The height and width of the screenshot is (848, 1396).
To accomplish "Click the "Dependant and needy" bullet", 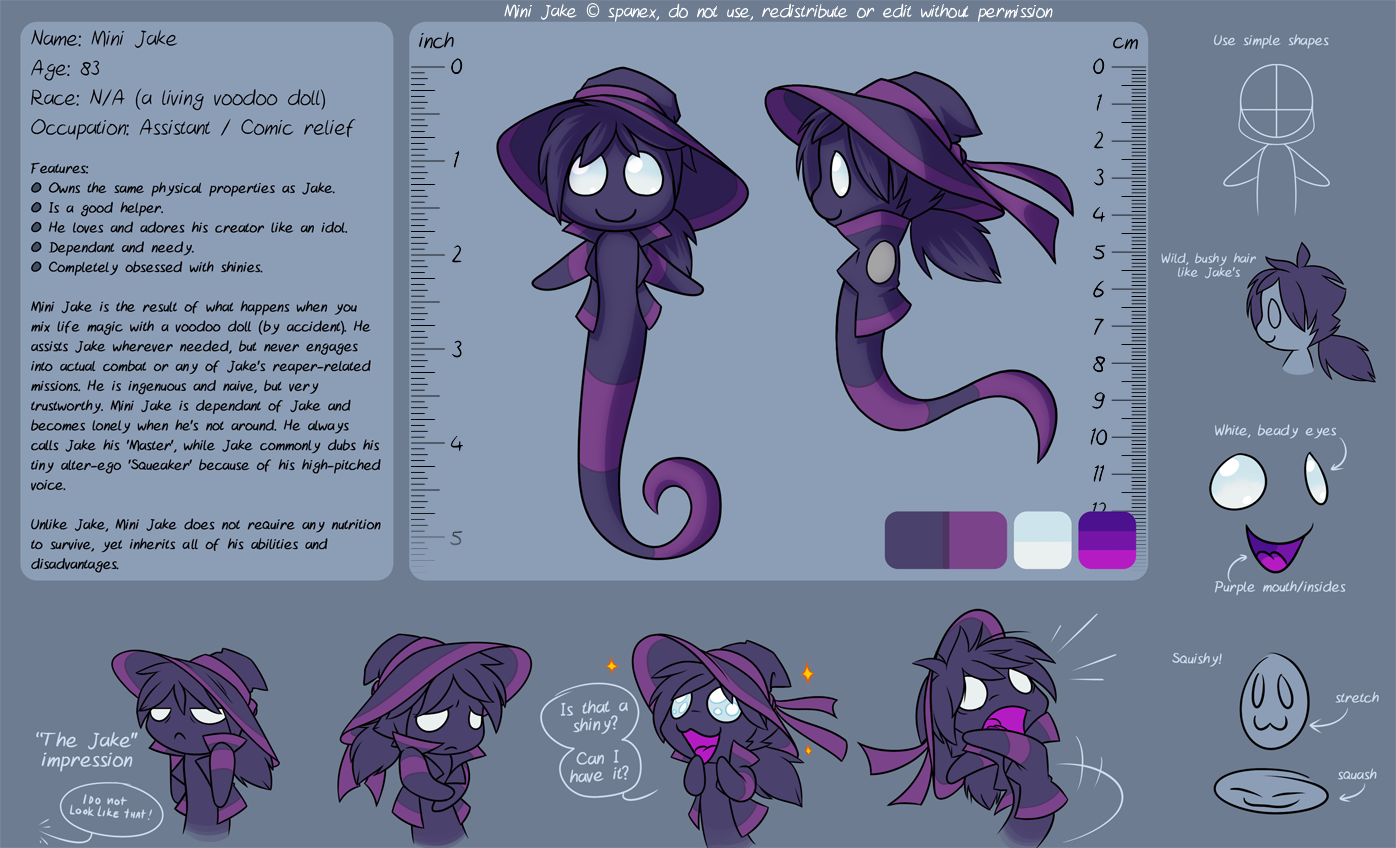I will (112, 247).
